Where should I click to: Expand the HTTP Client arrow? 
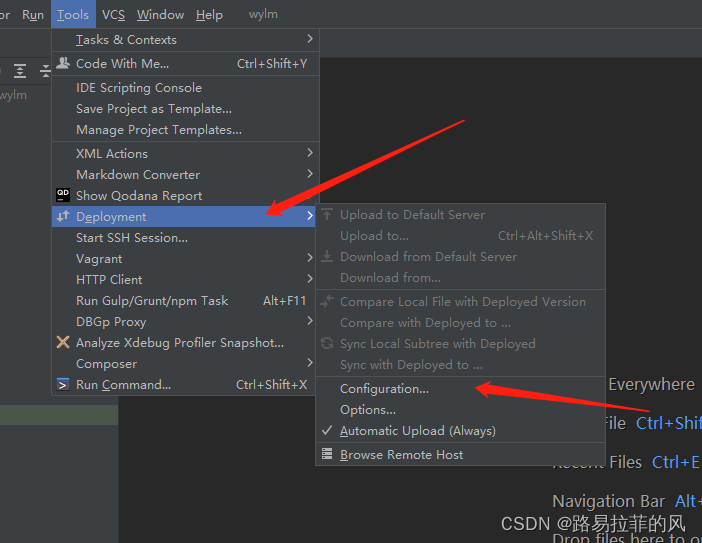(310, 279)
